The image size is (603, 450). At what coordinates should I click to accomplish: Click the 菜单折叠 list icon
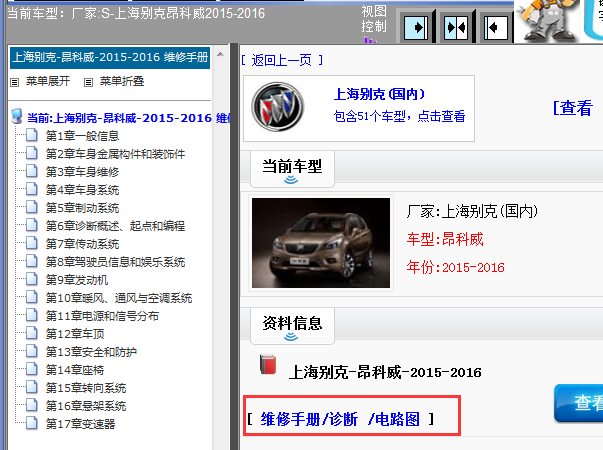point(88,82)
